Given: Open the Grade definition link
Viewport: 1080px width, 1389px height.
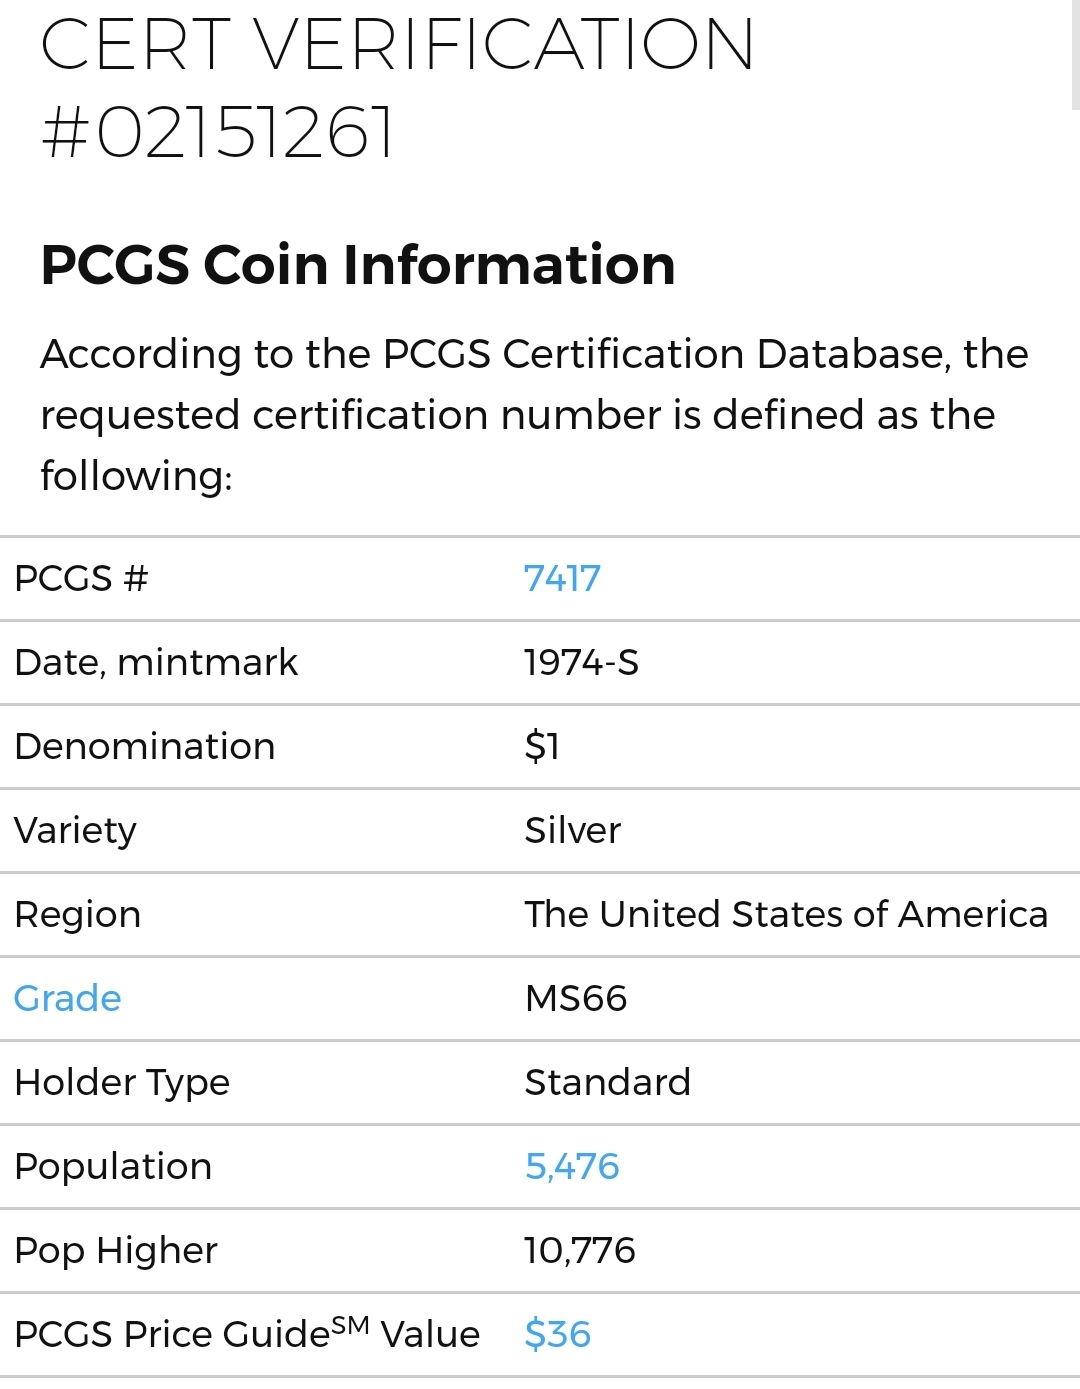Looking at the screenshot, I should [68, 999].
